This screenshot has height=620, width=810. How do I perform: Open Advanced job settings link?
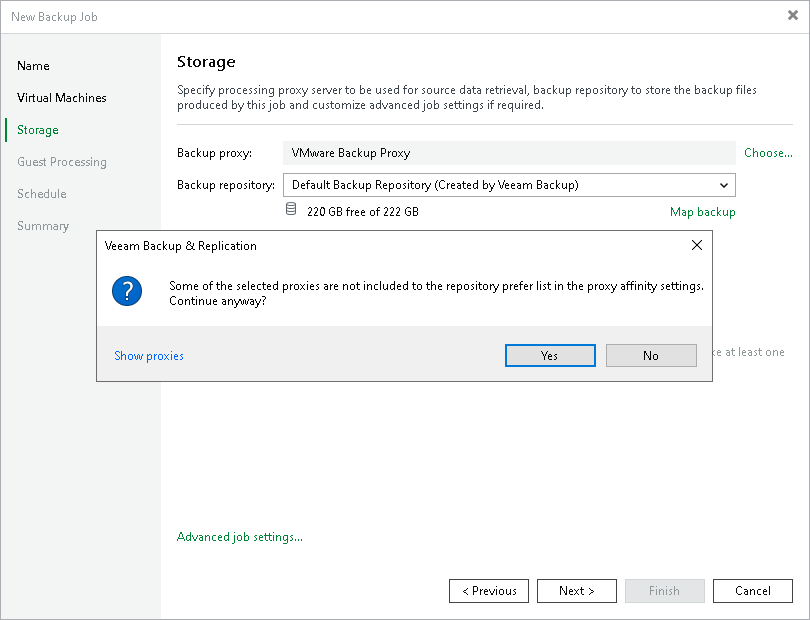240,537
